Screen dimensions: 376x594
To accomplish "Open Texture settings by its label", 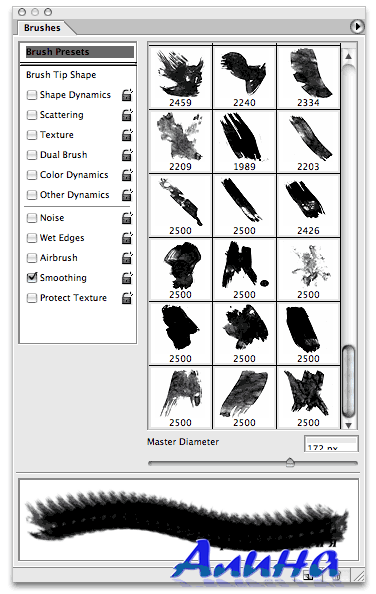I will pos(56,135).
